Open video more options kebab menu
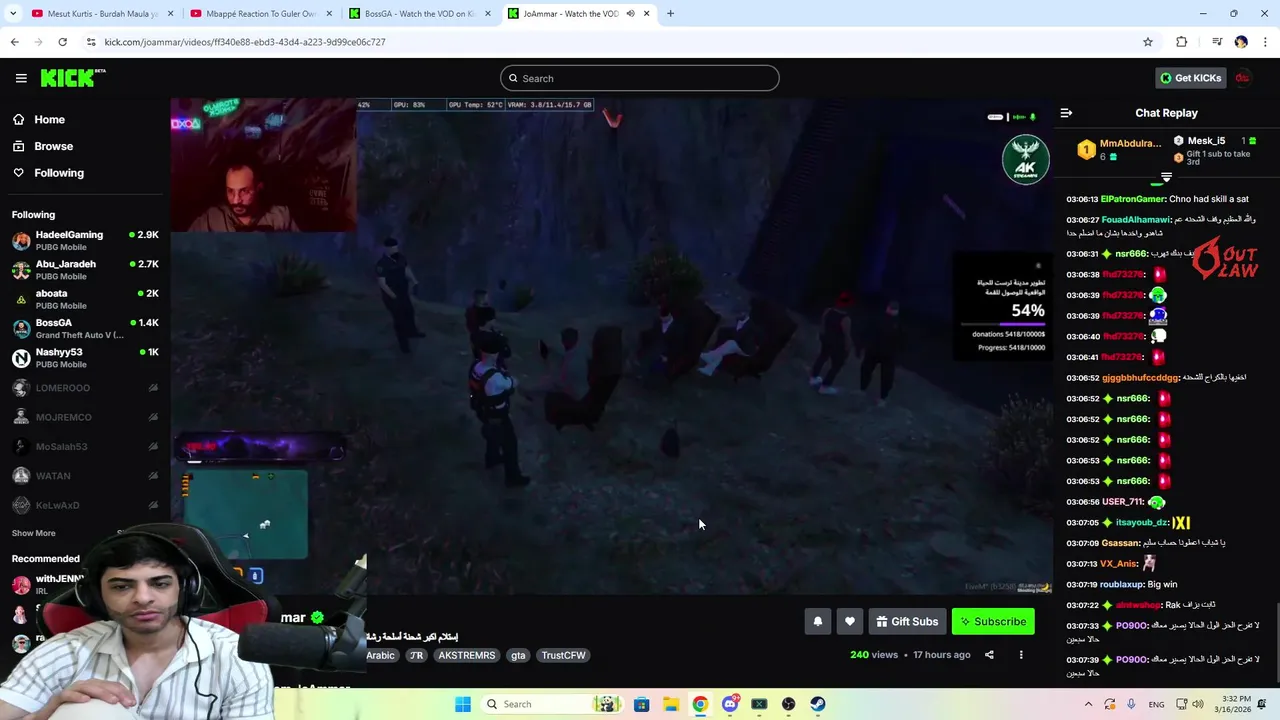 [1021, 655]
